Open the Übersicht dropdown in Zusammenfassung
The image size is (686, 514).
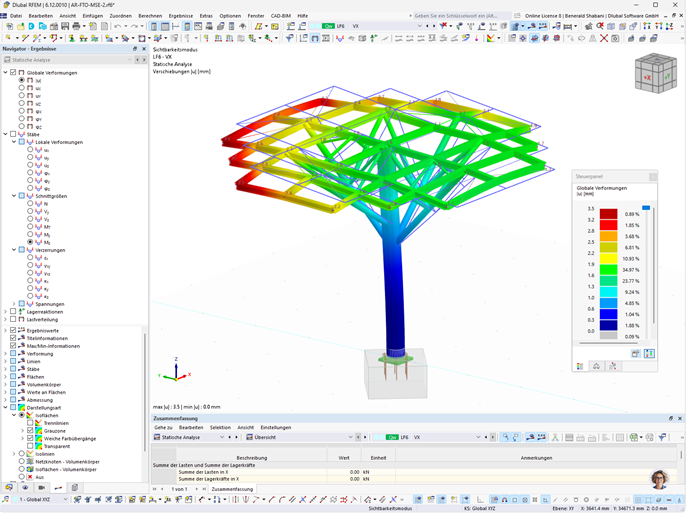coord(350,437)
